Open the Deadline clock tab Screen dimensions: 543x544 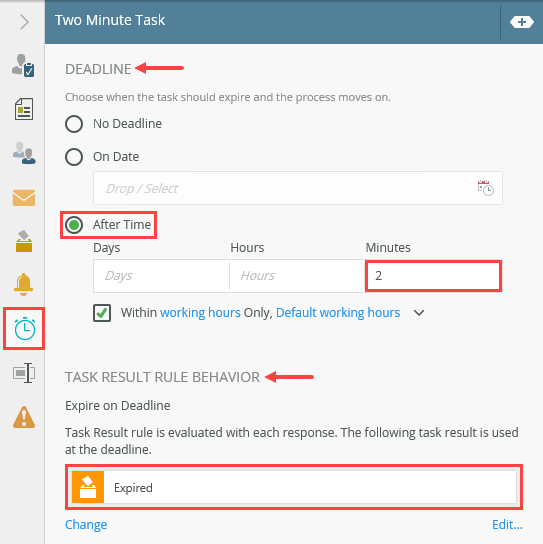(x=25, y=328)
